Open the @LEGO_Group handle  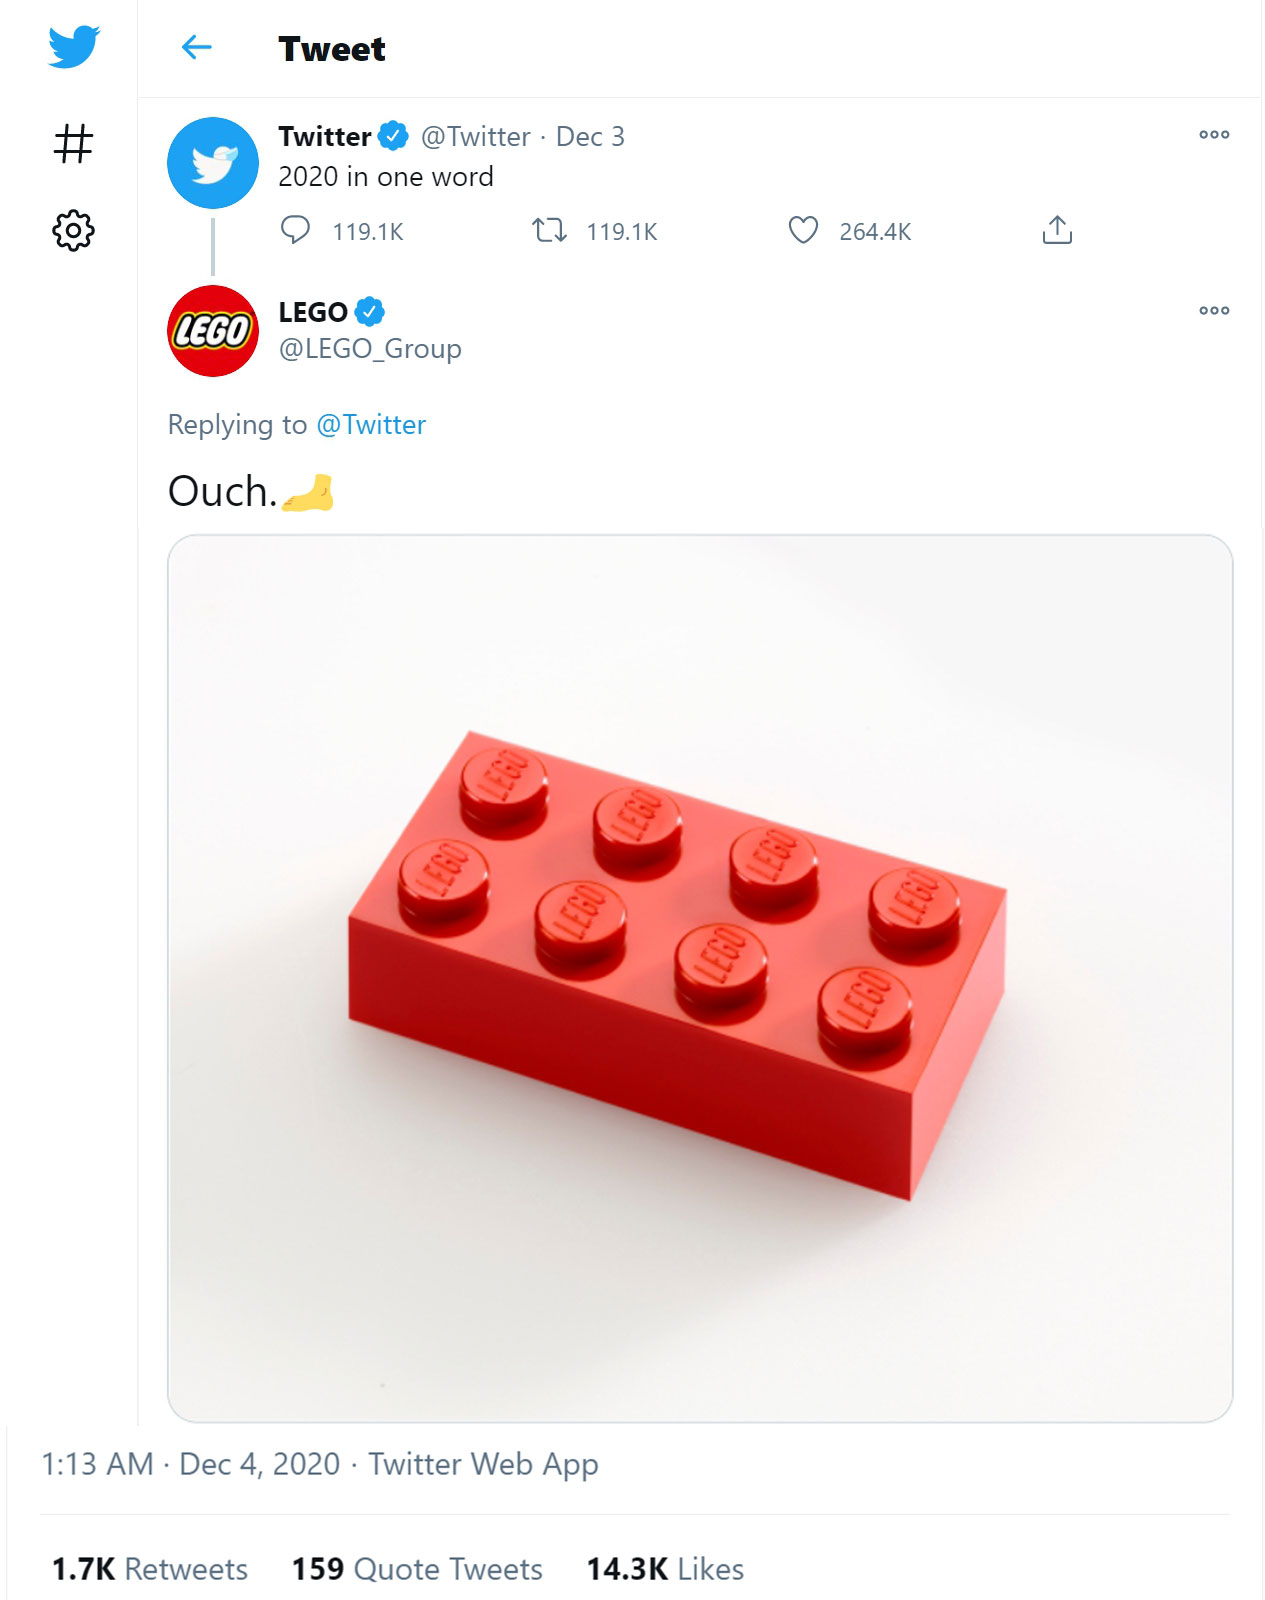pyautogui.click(x=370, y=349)
